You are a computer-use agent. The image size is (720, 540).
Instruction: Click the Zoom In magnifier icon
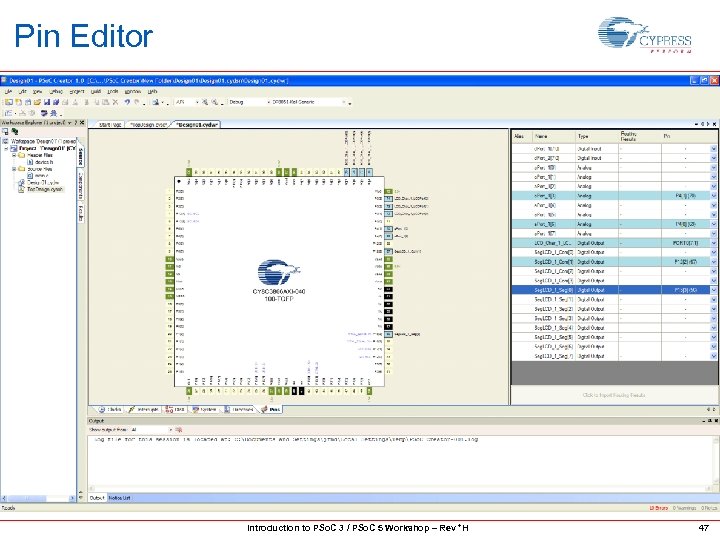[205, 102]
